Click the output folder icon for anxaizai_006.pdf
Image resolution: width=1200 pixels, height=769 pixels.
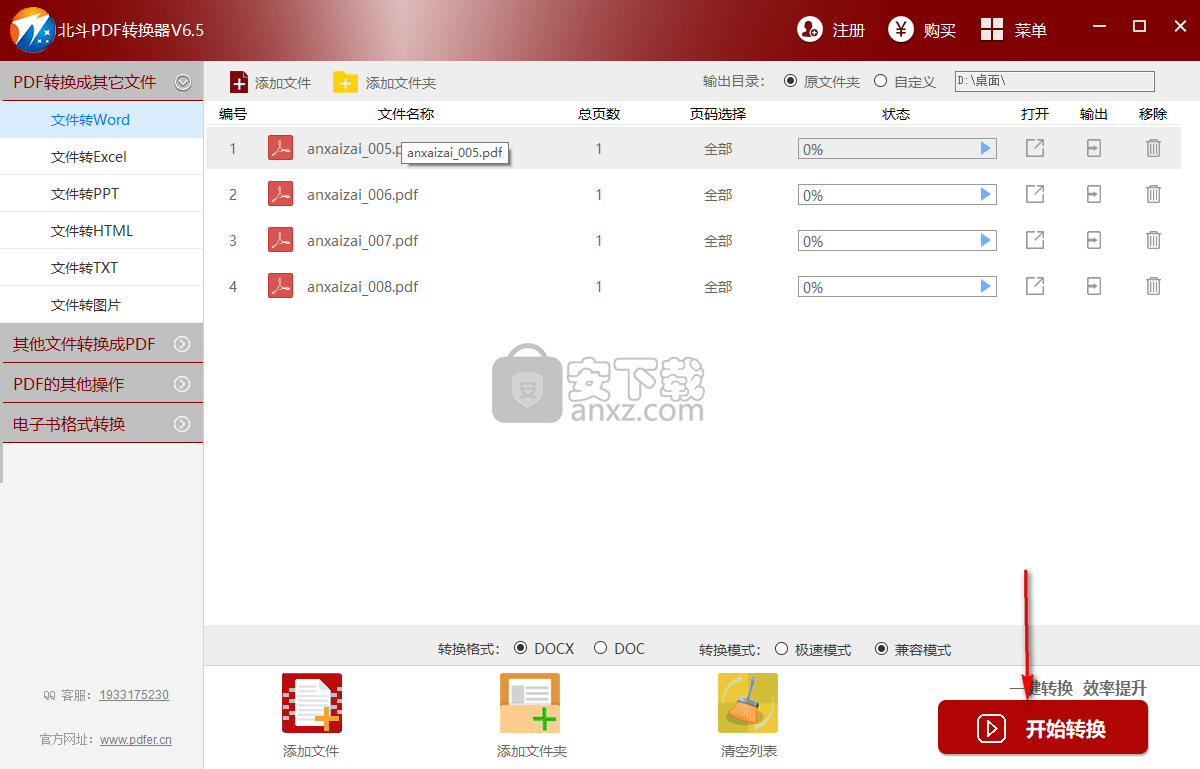pyautogui.click(x=1094, y=194)
